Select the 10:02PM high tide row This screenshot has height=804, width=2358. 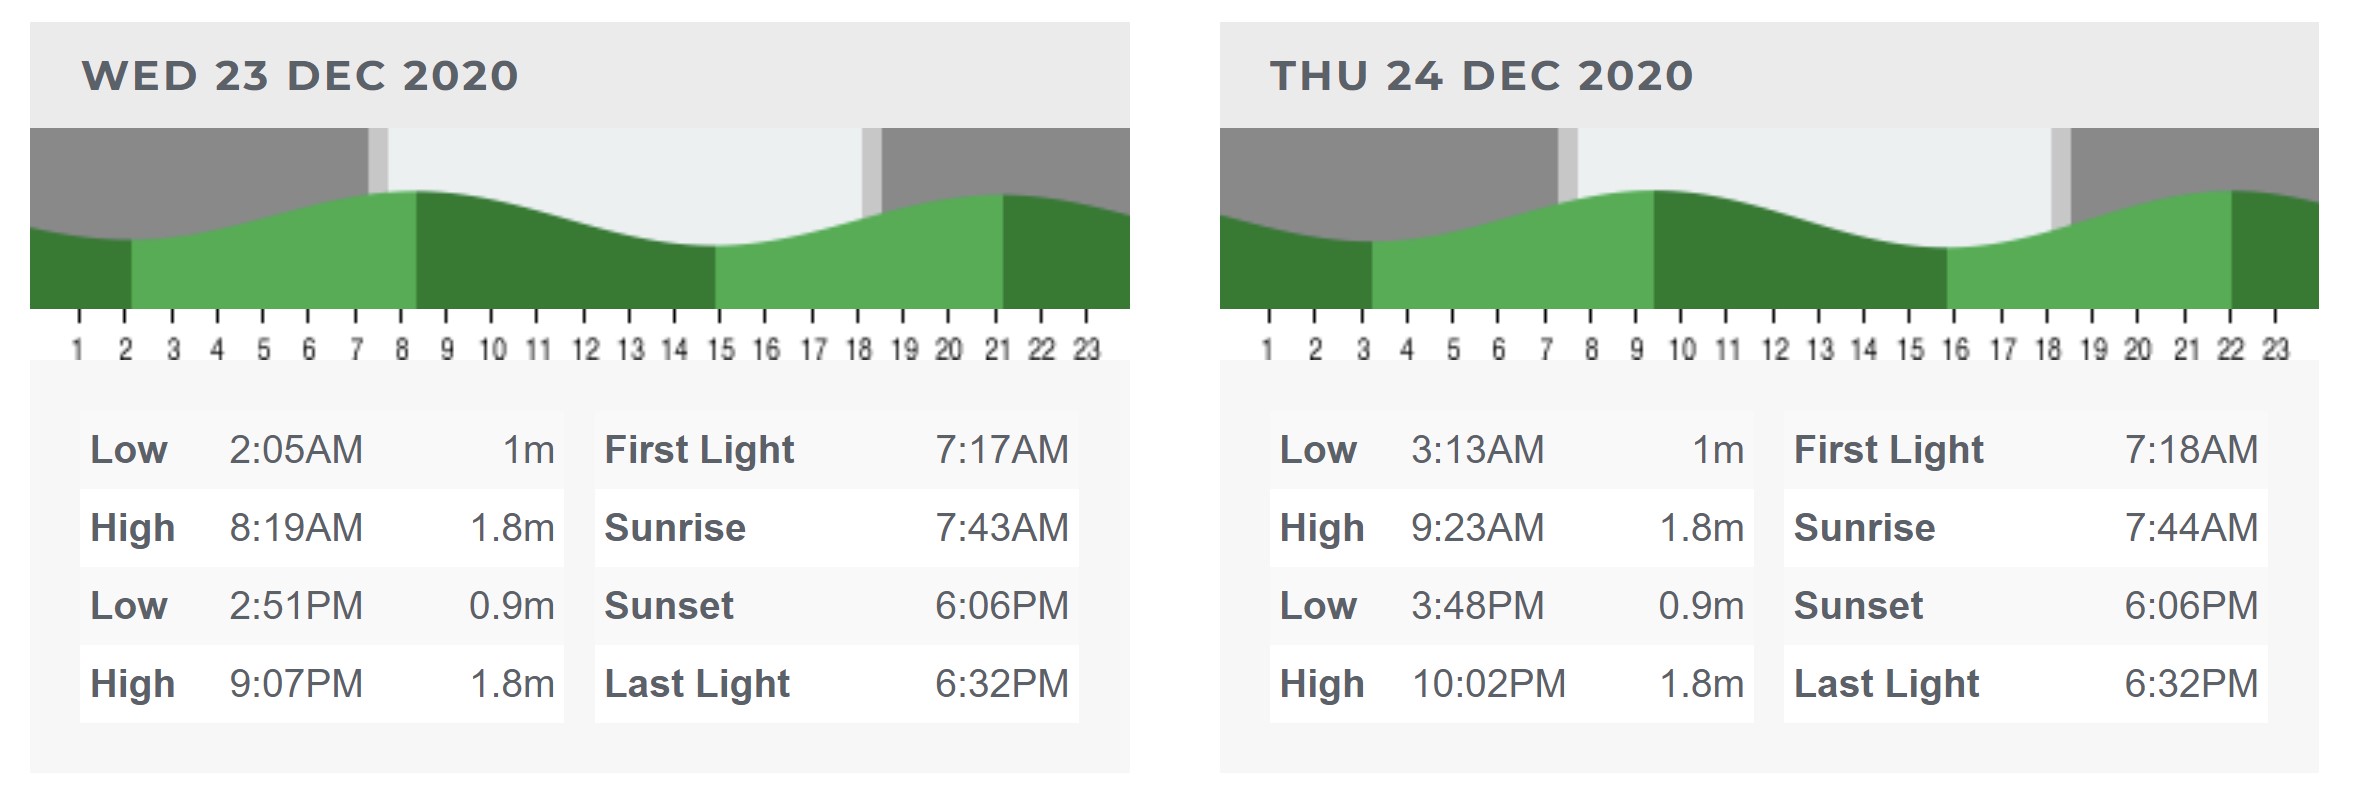[x=1511, y=684]
